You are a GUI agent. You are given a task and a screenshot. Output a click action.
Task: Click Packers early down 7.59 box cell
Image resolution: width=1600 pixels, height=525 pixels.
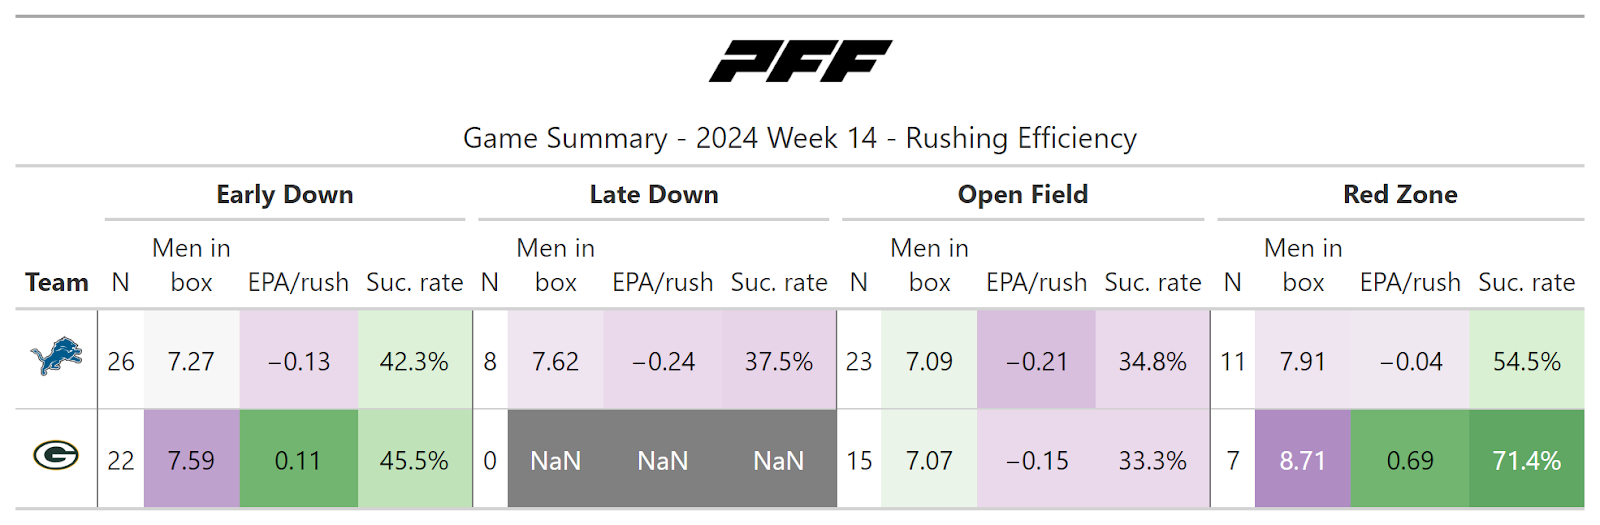point(191,460)
